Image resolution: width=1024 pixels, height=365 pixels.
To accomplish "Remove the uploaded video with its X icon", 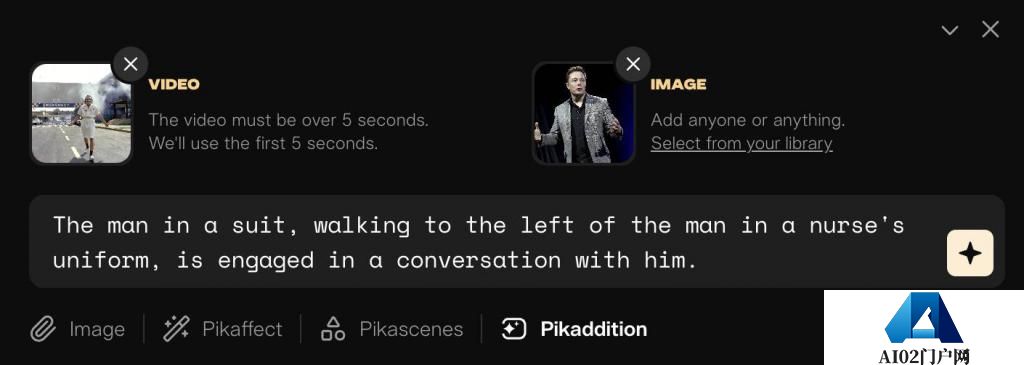I will coord(131,64).
